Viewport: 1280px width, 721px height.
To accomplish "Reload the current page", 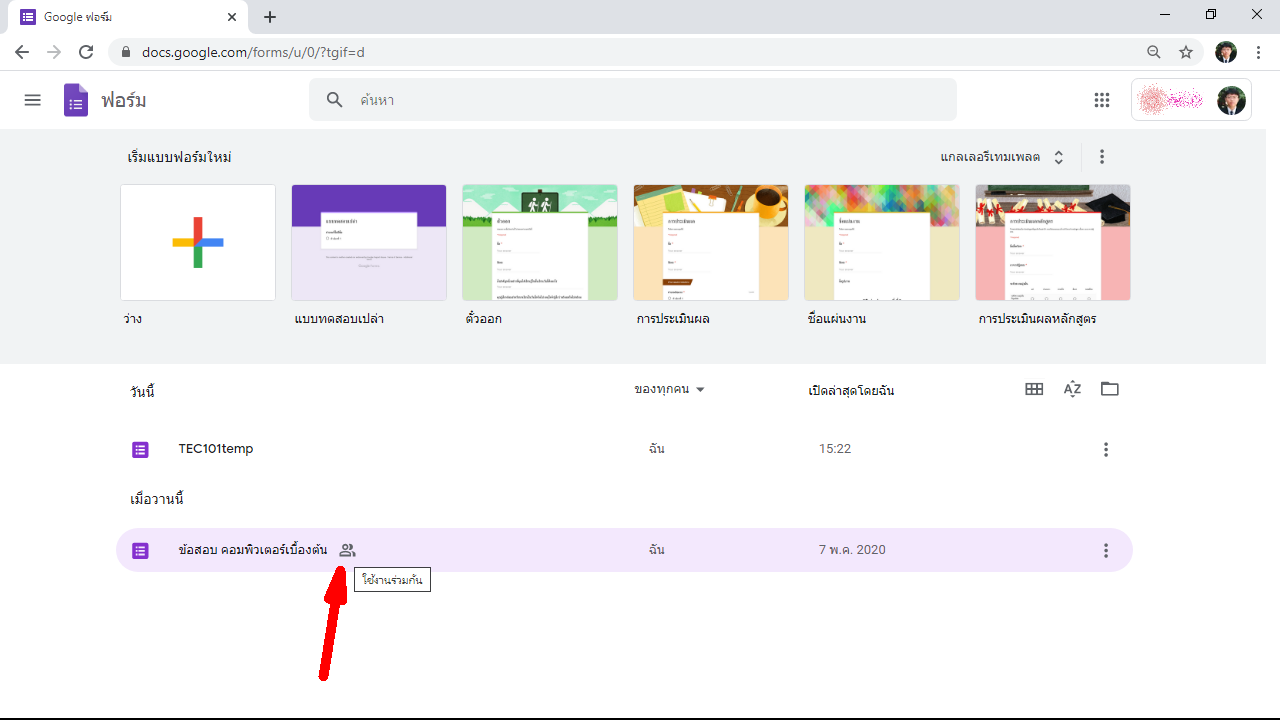I will coord(86,52).
